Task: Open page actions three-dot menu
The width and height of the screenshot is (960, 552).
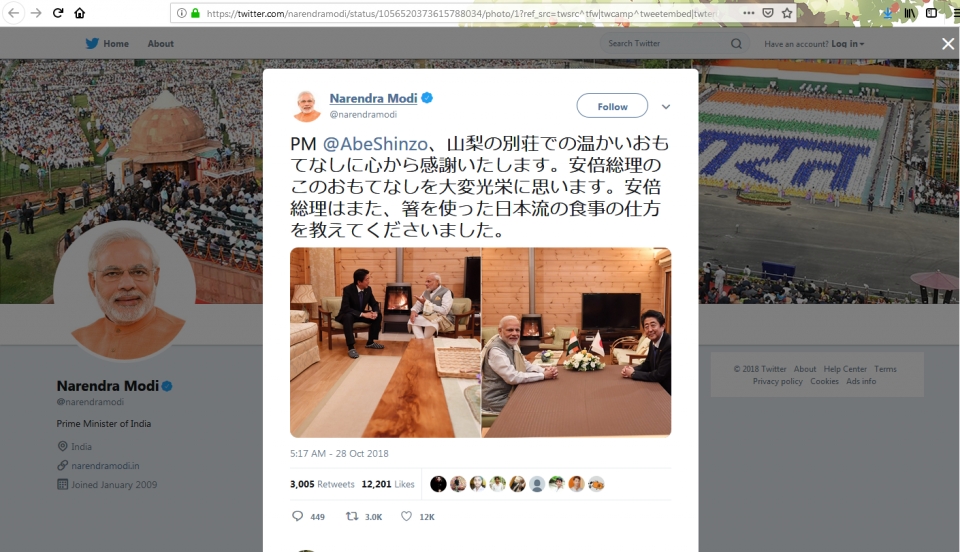Action: coord(749,13)
